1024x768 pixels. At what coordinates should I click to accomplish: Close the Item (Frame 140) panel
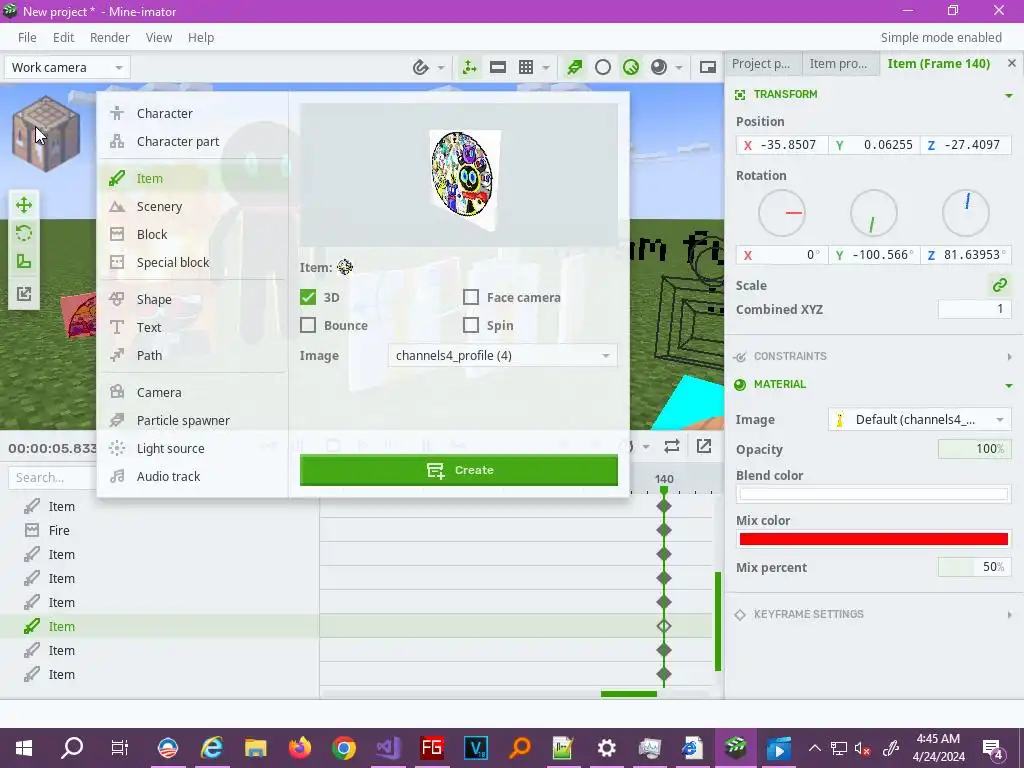[1012, 63]
